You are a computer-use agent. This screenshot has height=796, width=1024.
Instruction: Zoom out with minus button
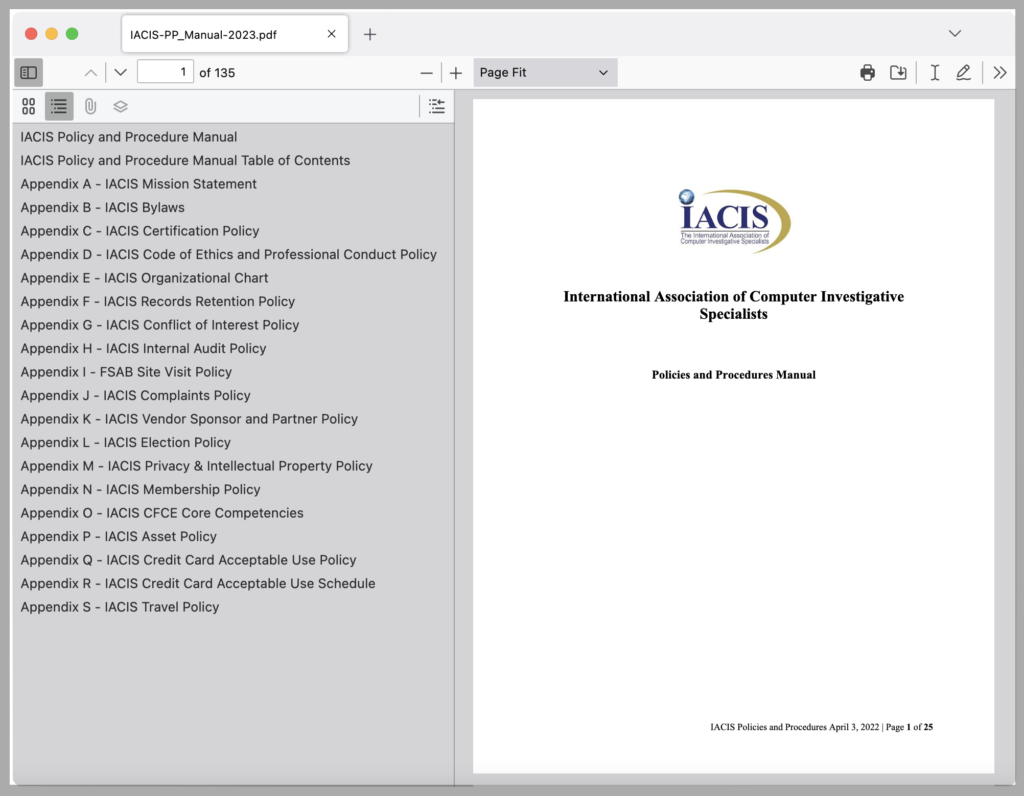427,73
